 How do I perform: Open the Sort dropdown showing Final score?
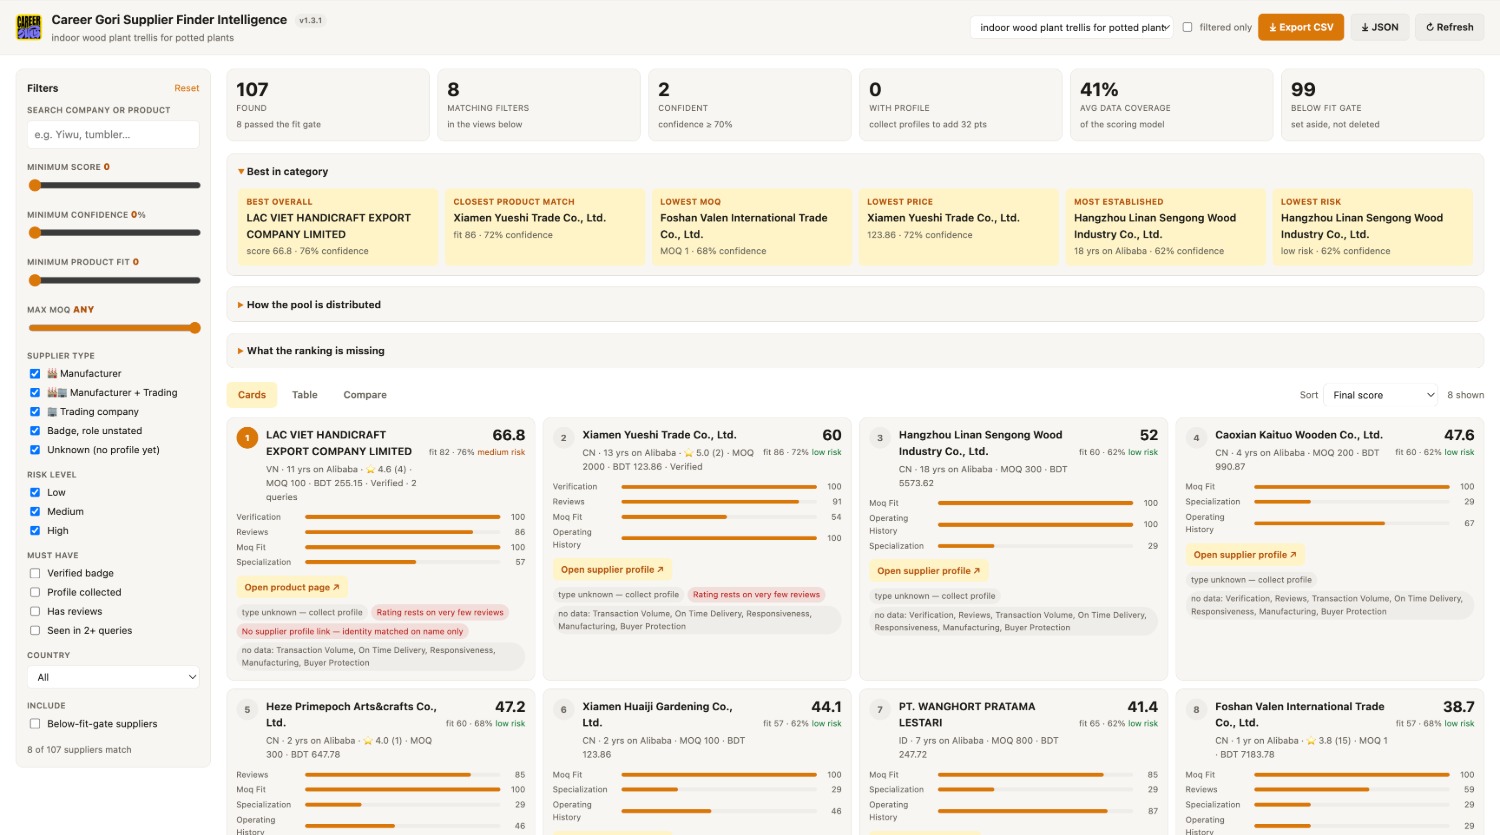(1381, 395)
